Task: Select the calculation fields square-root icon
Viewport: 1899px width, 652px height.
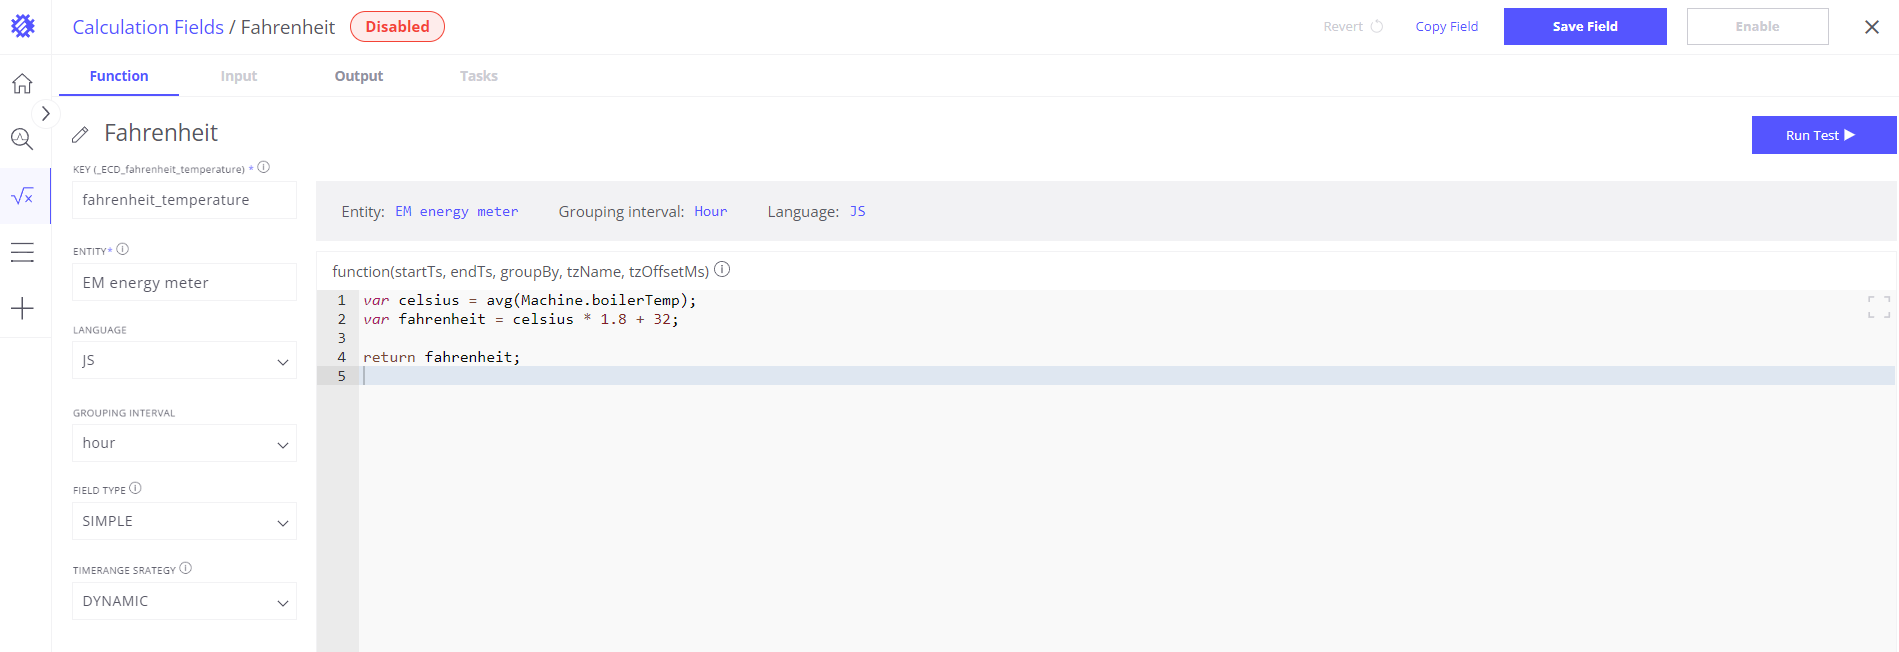Action: click(22, 197)
